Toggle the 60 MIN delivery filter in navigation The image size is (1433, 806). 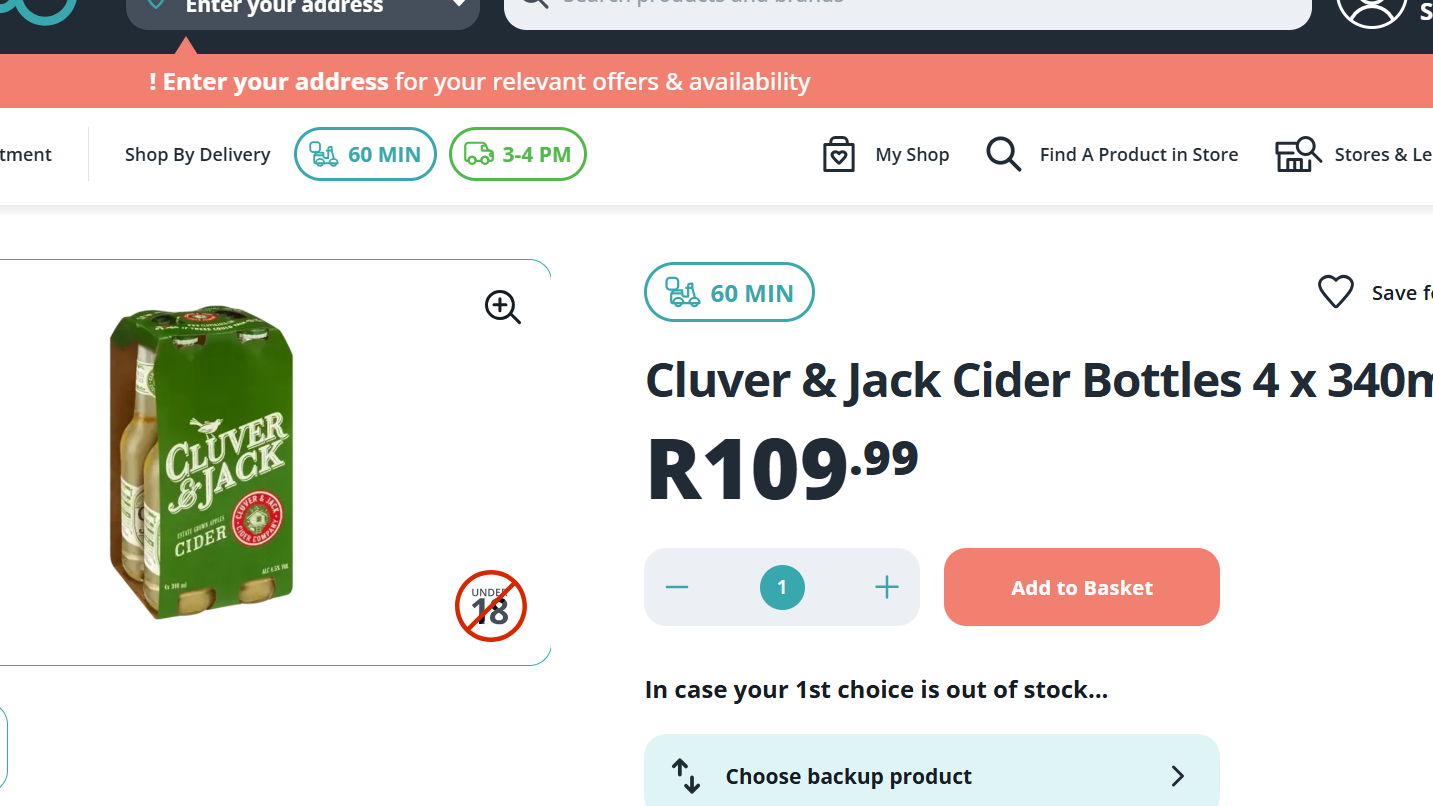365,154
